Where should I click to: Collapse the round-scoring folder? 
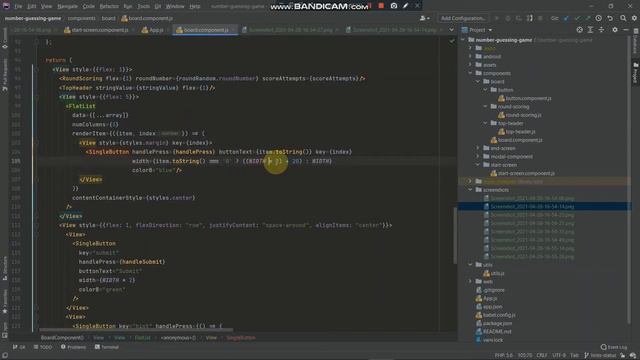(486, 107)
